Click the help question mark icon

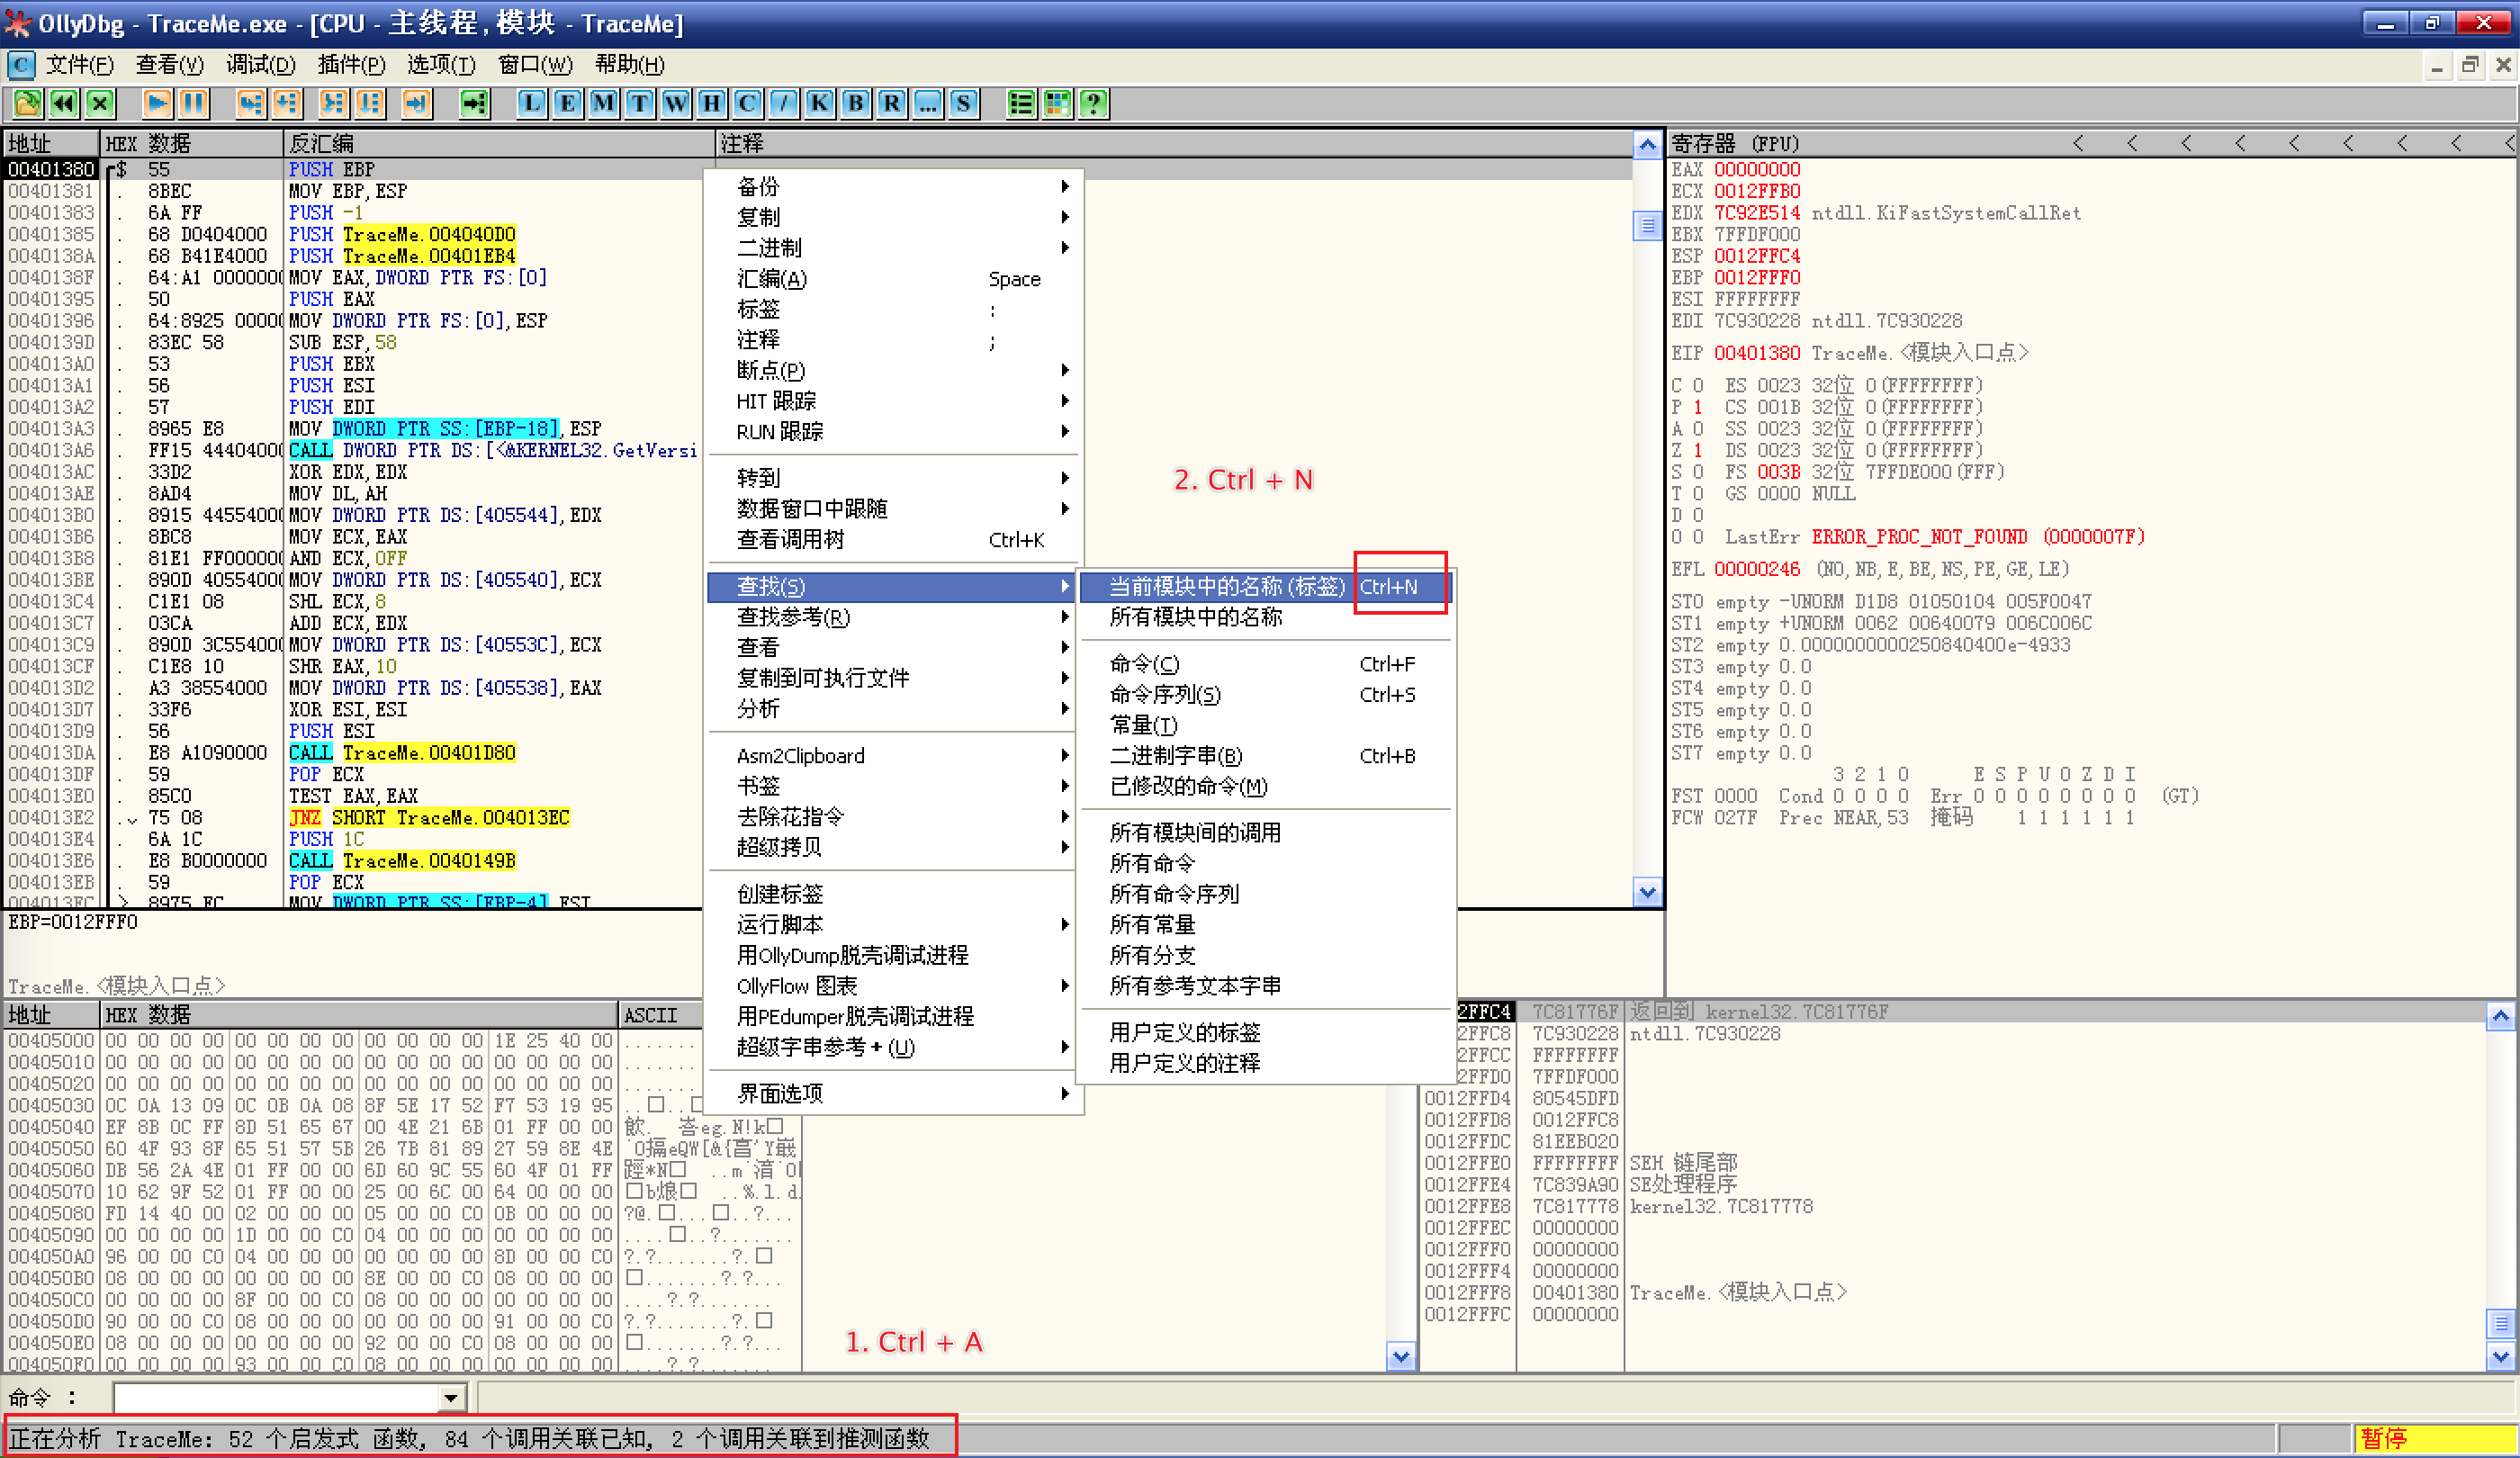(x=1093, y=103)
